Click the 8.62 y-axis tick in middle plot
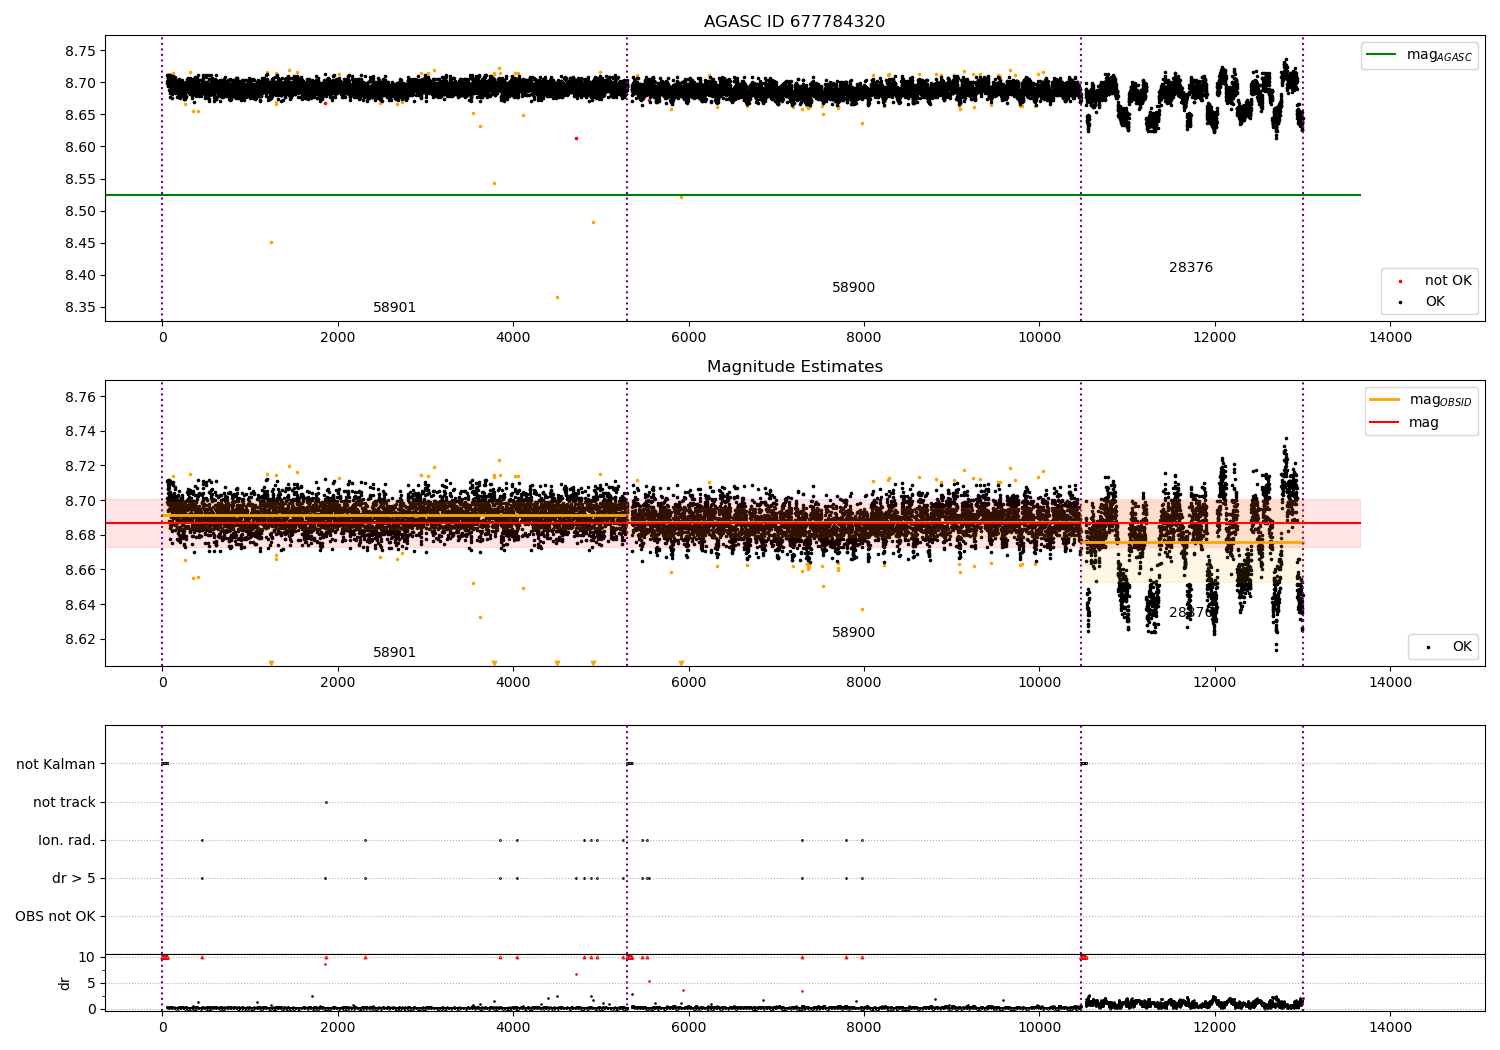The image size is (1500, 1050). [80, 639]
